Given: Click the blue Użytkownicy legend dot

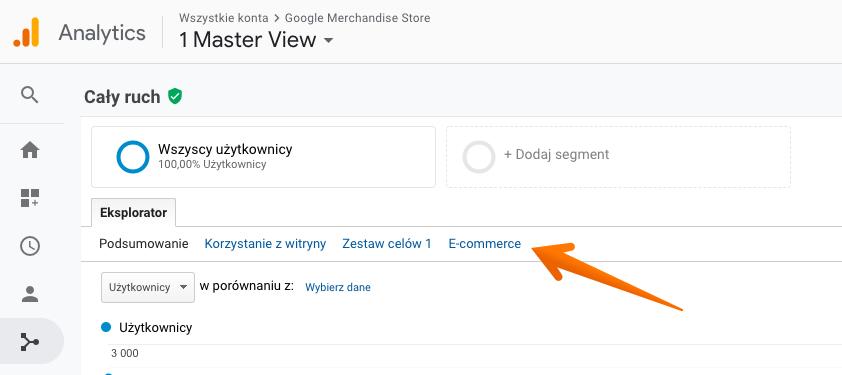Looking at the screenshot, I should coord(106,327).
